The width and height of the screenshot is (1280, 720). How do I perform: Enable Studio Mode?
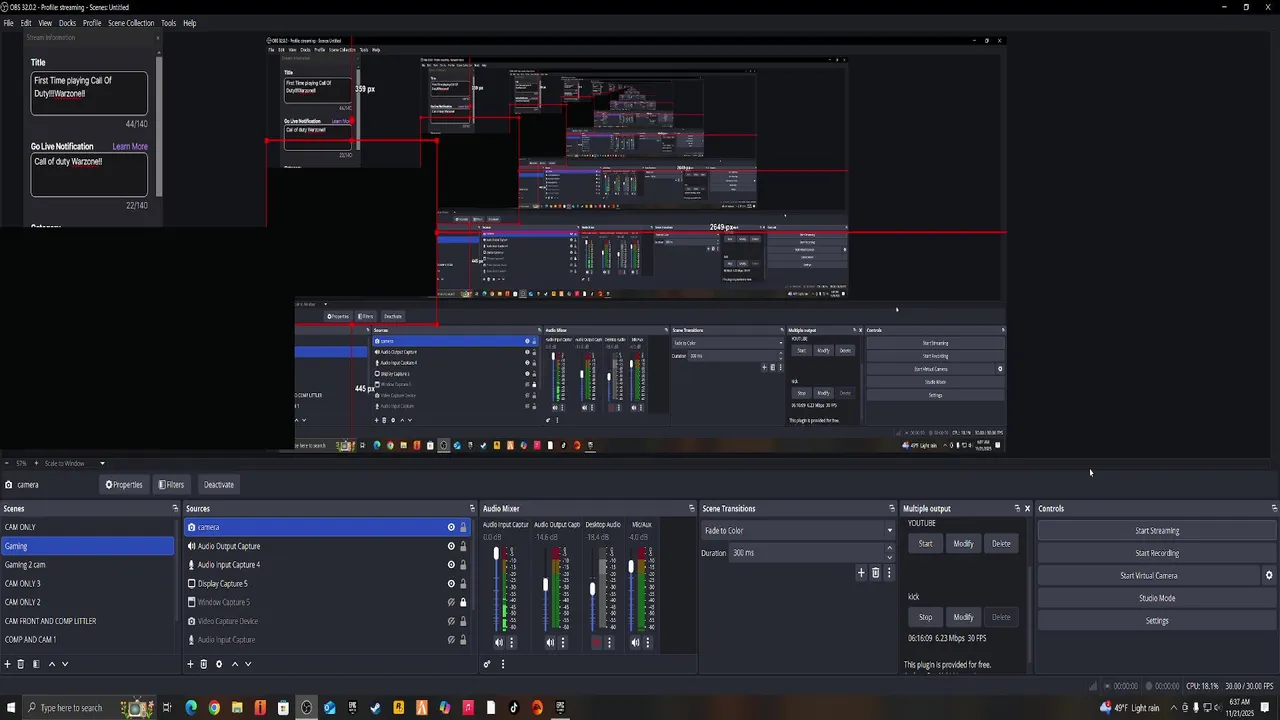coord(1157,598)
